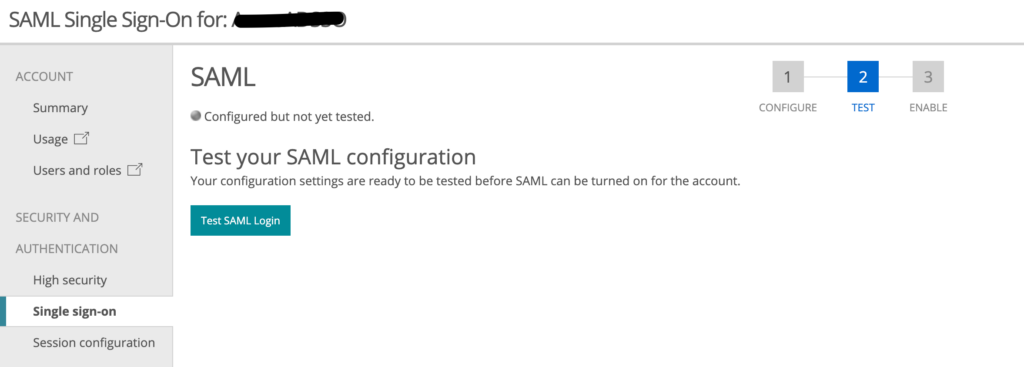This screenshot has width=1024, height=367.
Task: Click the SECURITY AND AUTHENTICATION header
Action: [x=67, y=233]
